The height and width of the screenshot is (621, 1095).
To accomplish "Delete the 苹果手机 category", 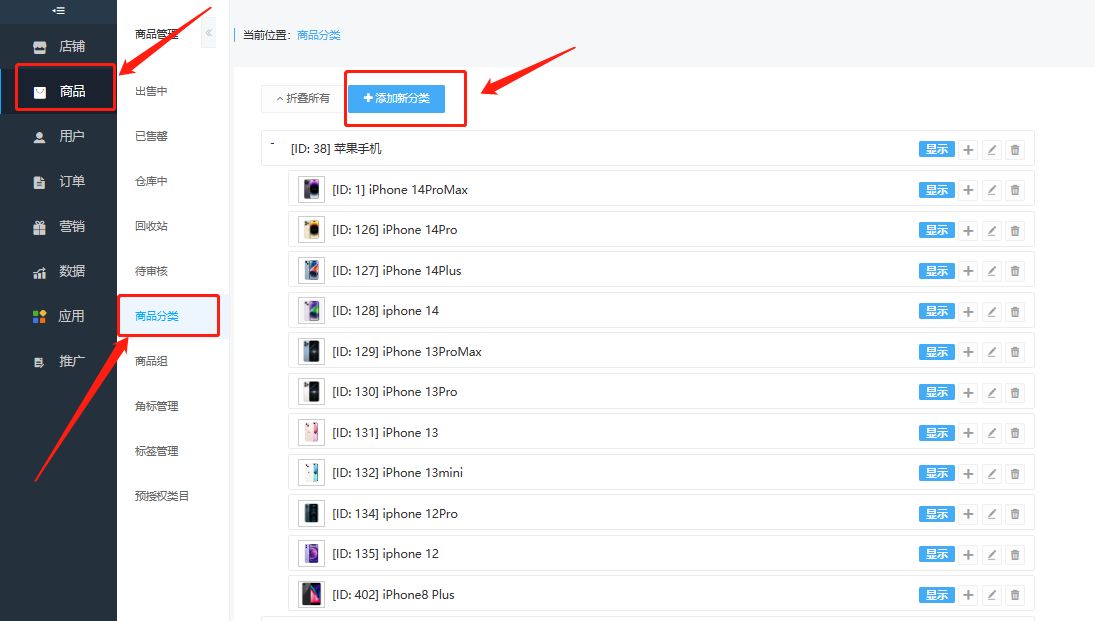I will pyautogui.click(x=1015, y=149).
